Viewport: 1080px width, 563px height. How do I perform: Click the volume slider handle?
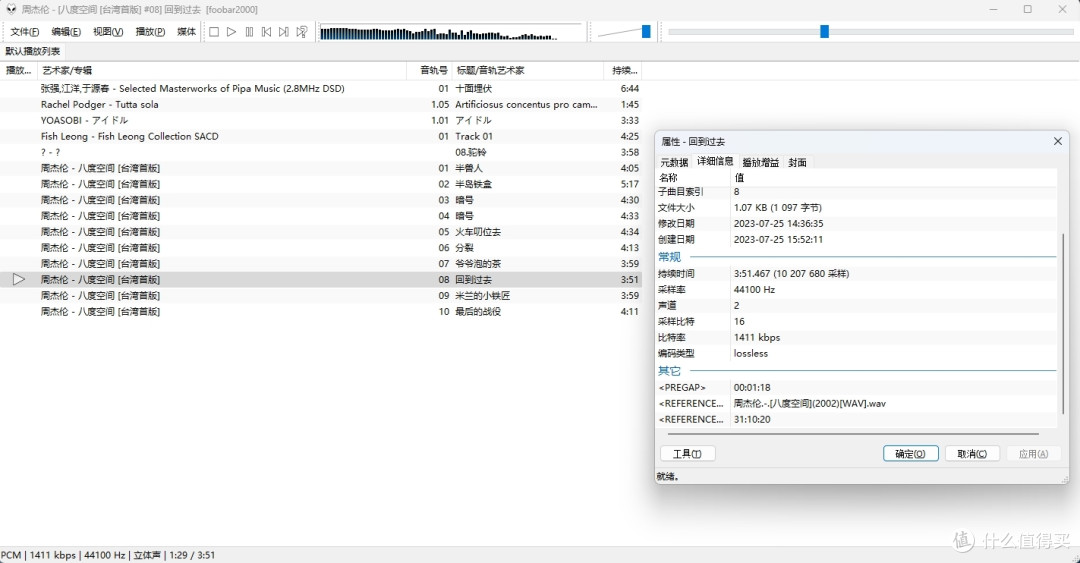(x=646, y=31)
